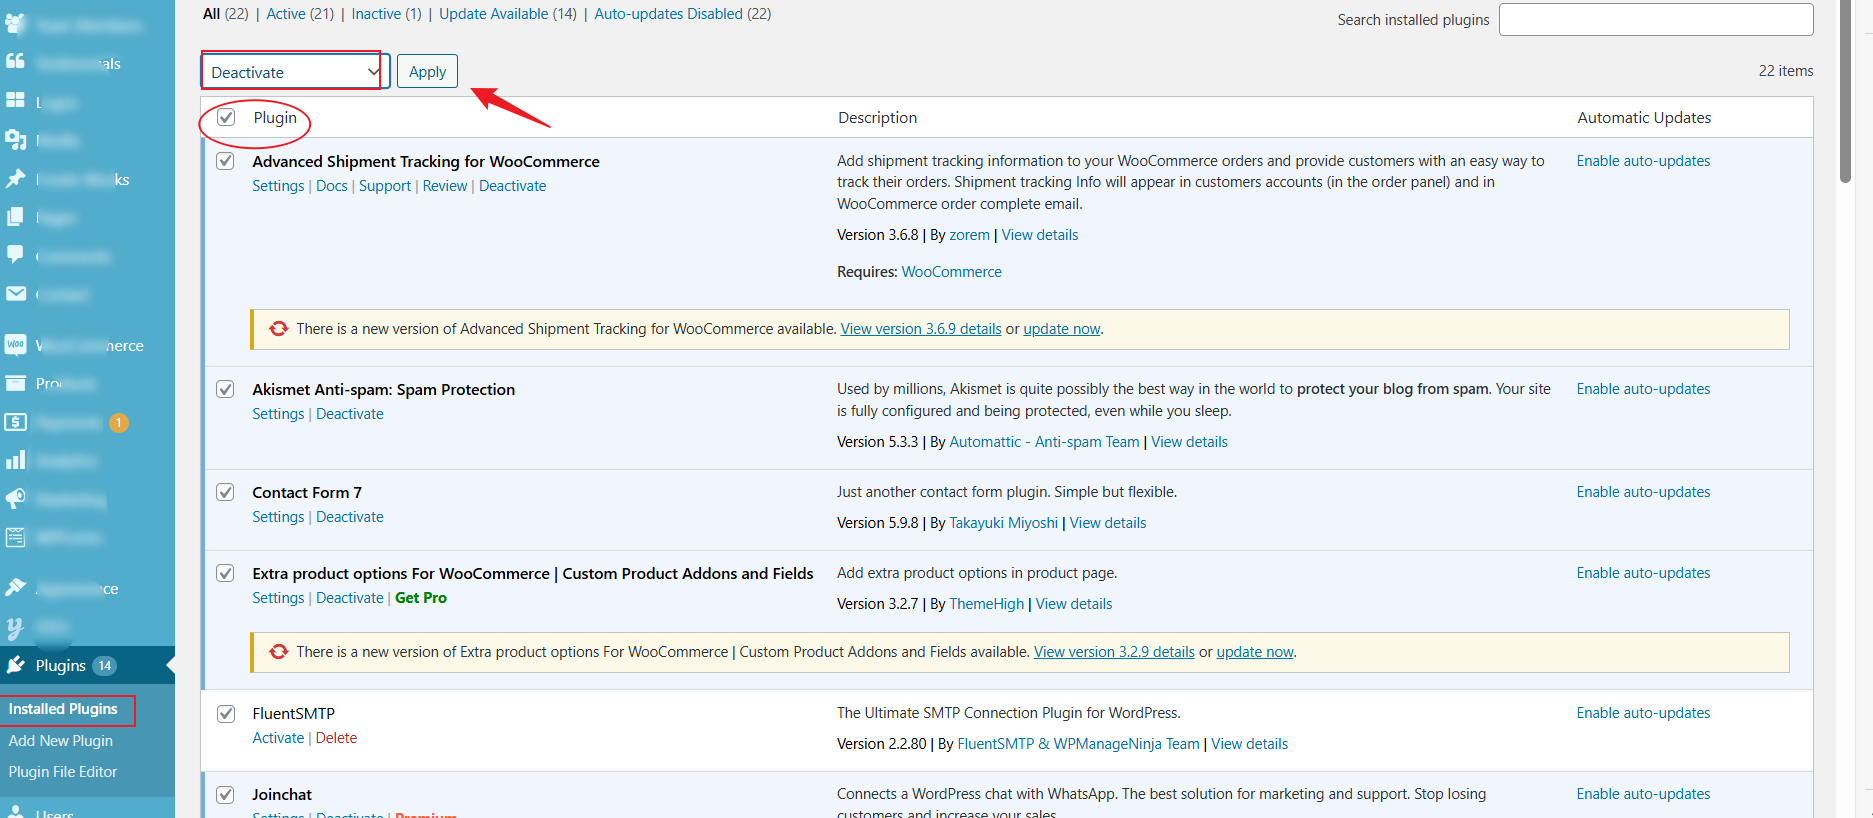The height and width of the screenshot is (818, 1873).
Task: Click the four-square grid icon in the sidebar
Action: click(x=15, y=100)
